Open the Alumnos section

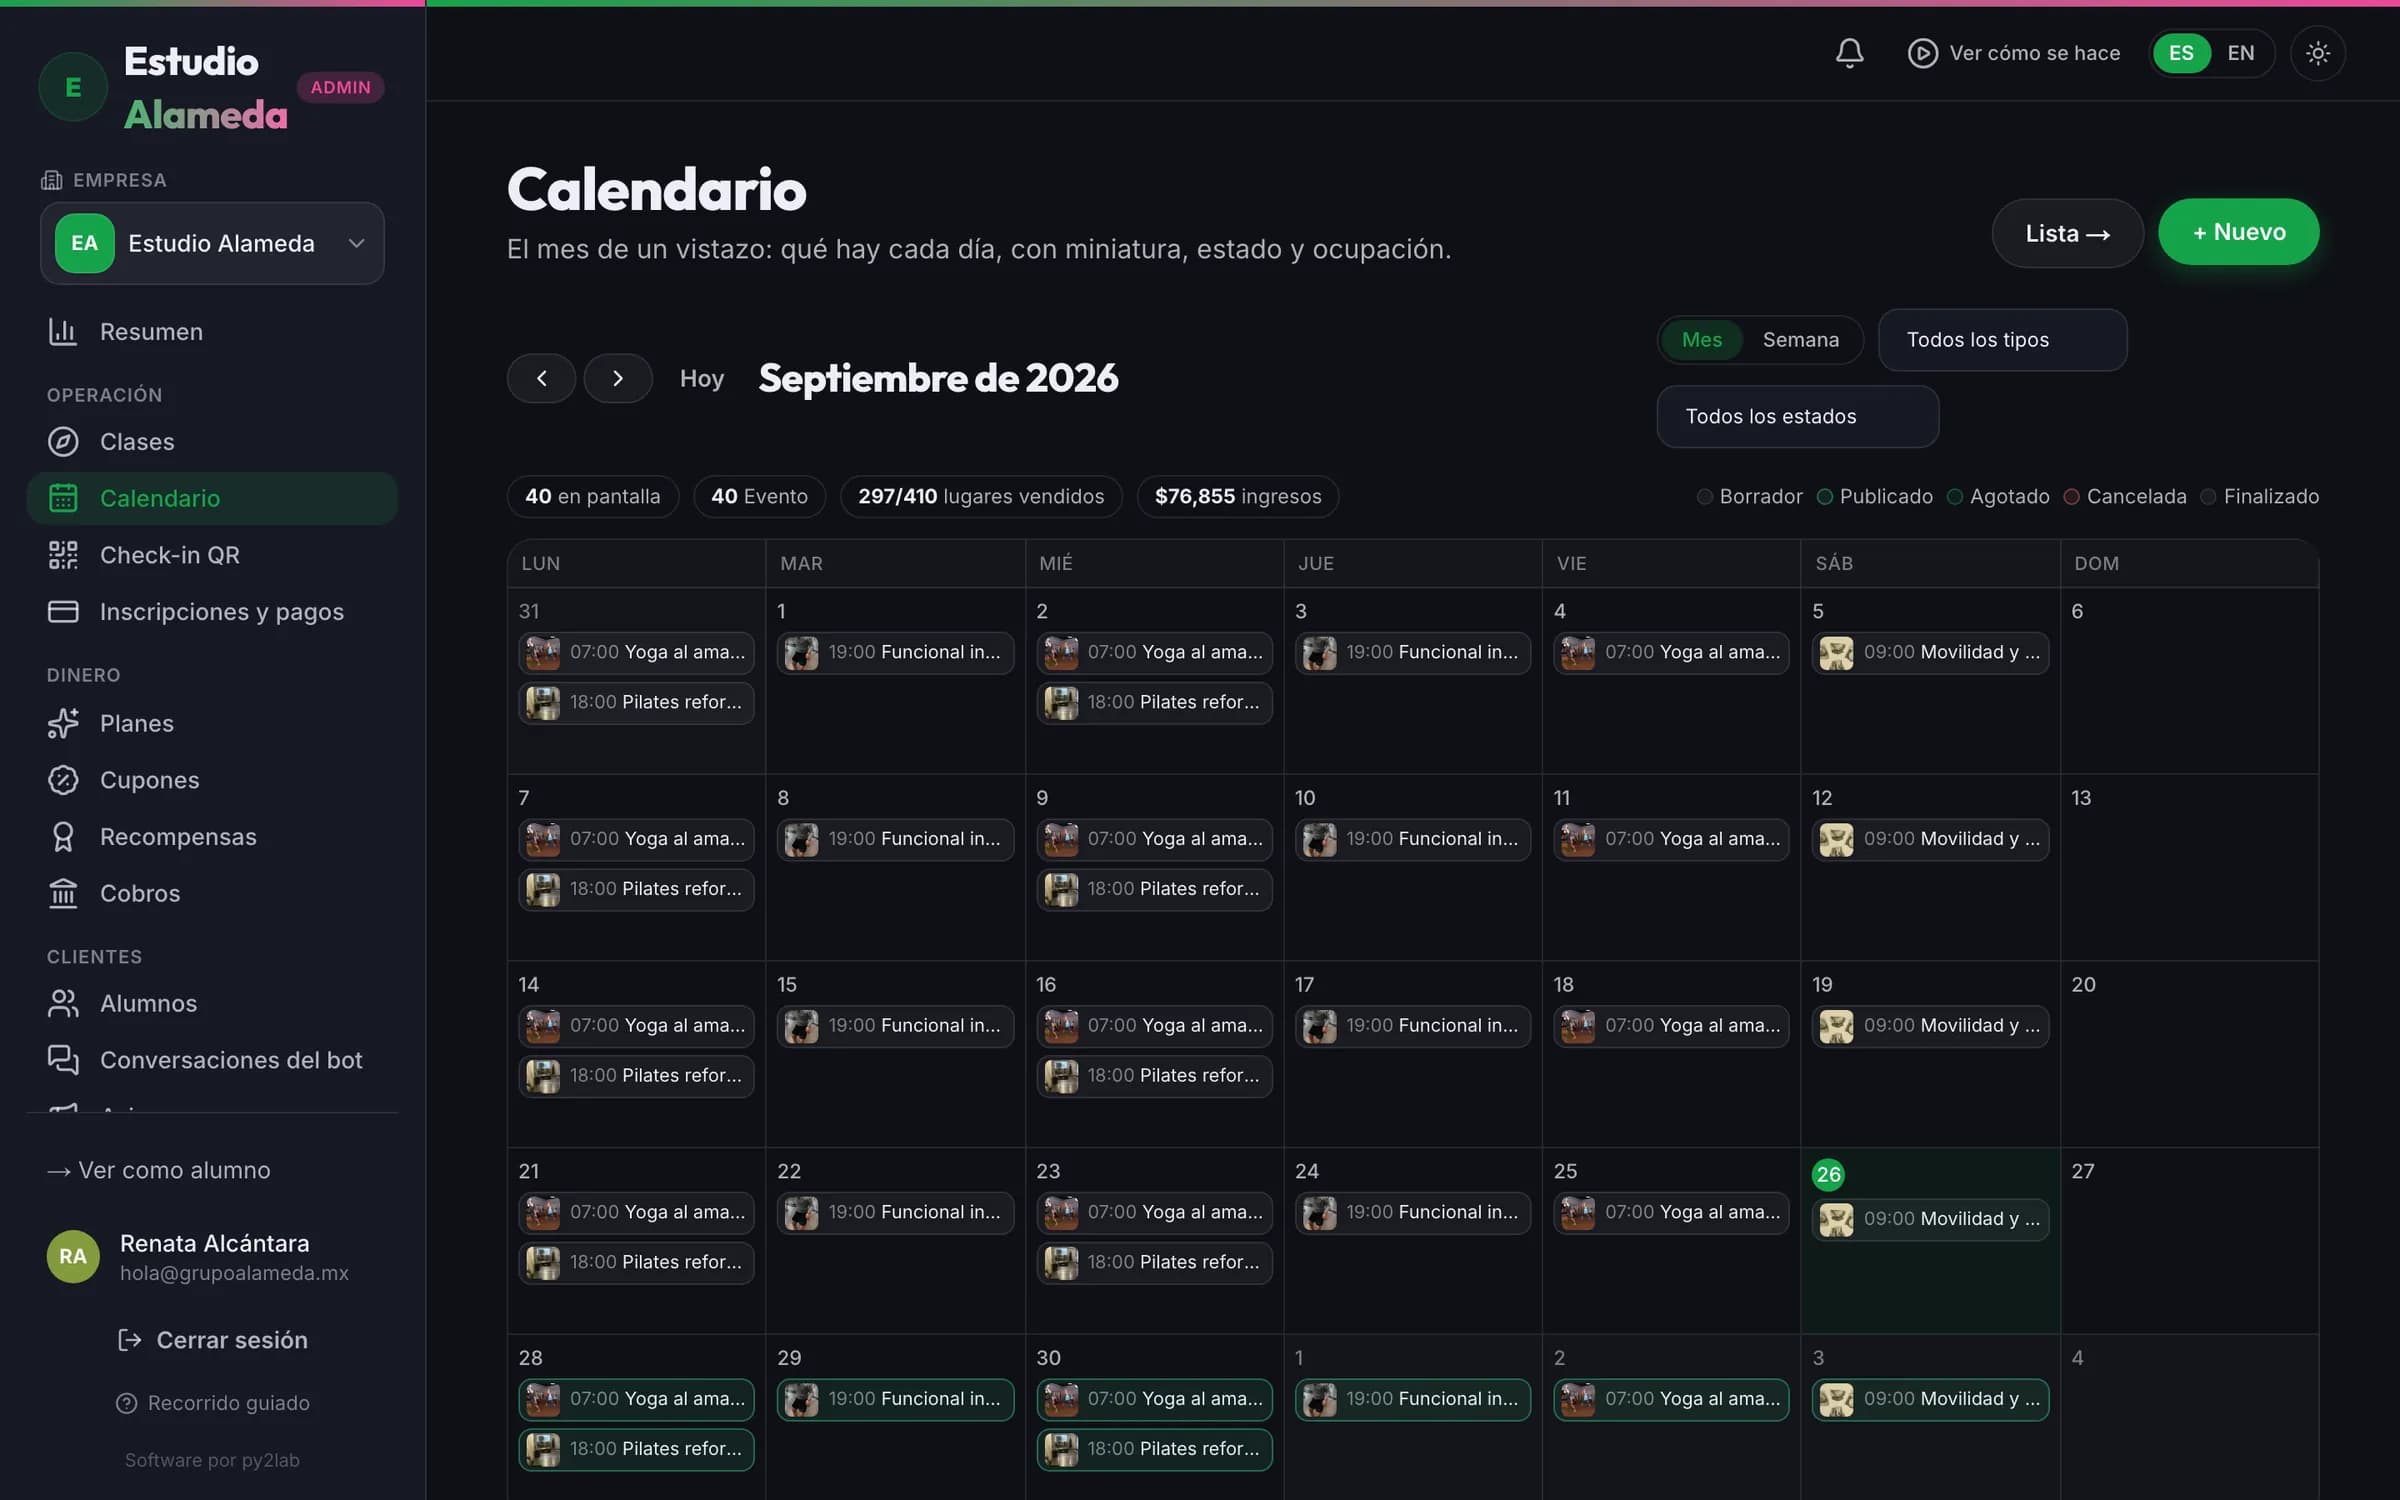point(212,1003)
